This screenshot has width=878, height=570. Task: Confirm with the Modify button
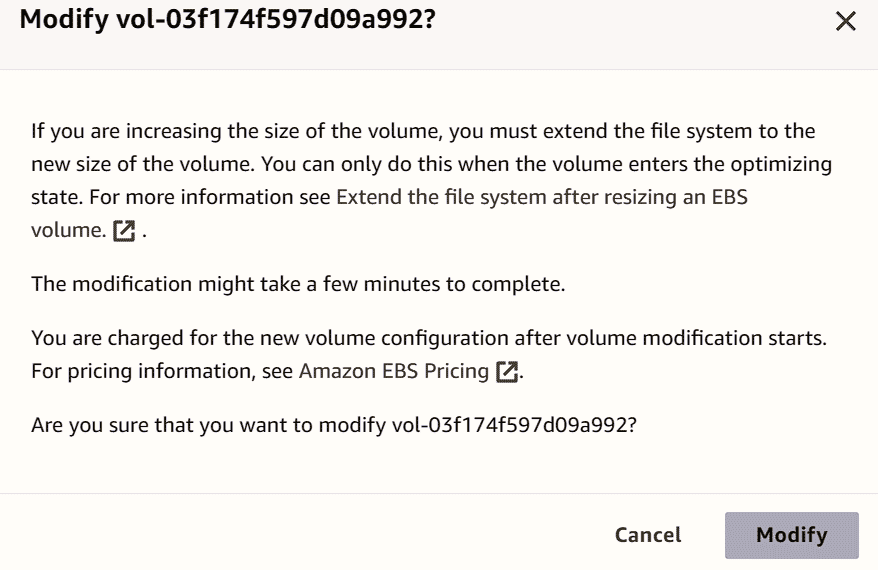pos(791,535)
